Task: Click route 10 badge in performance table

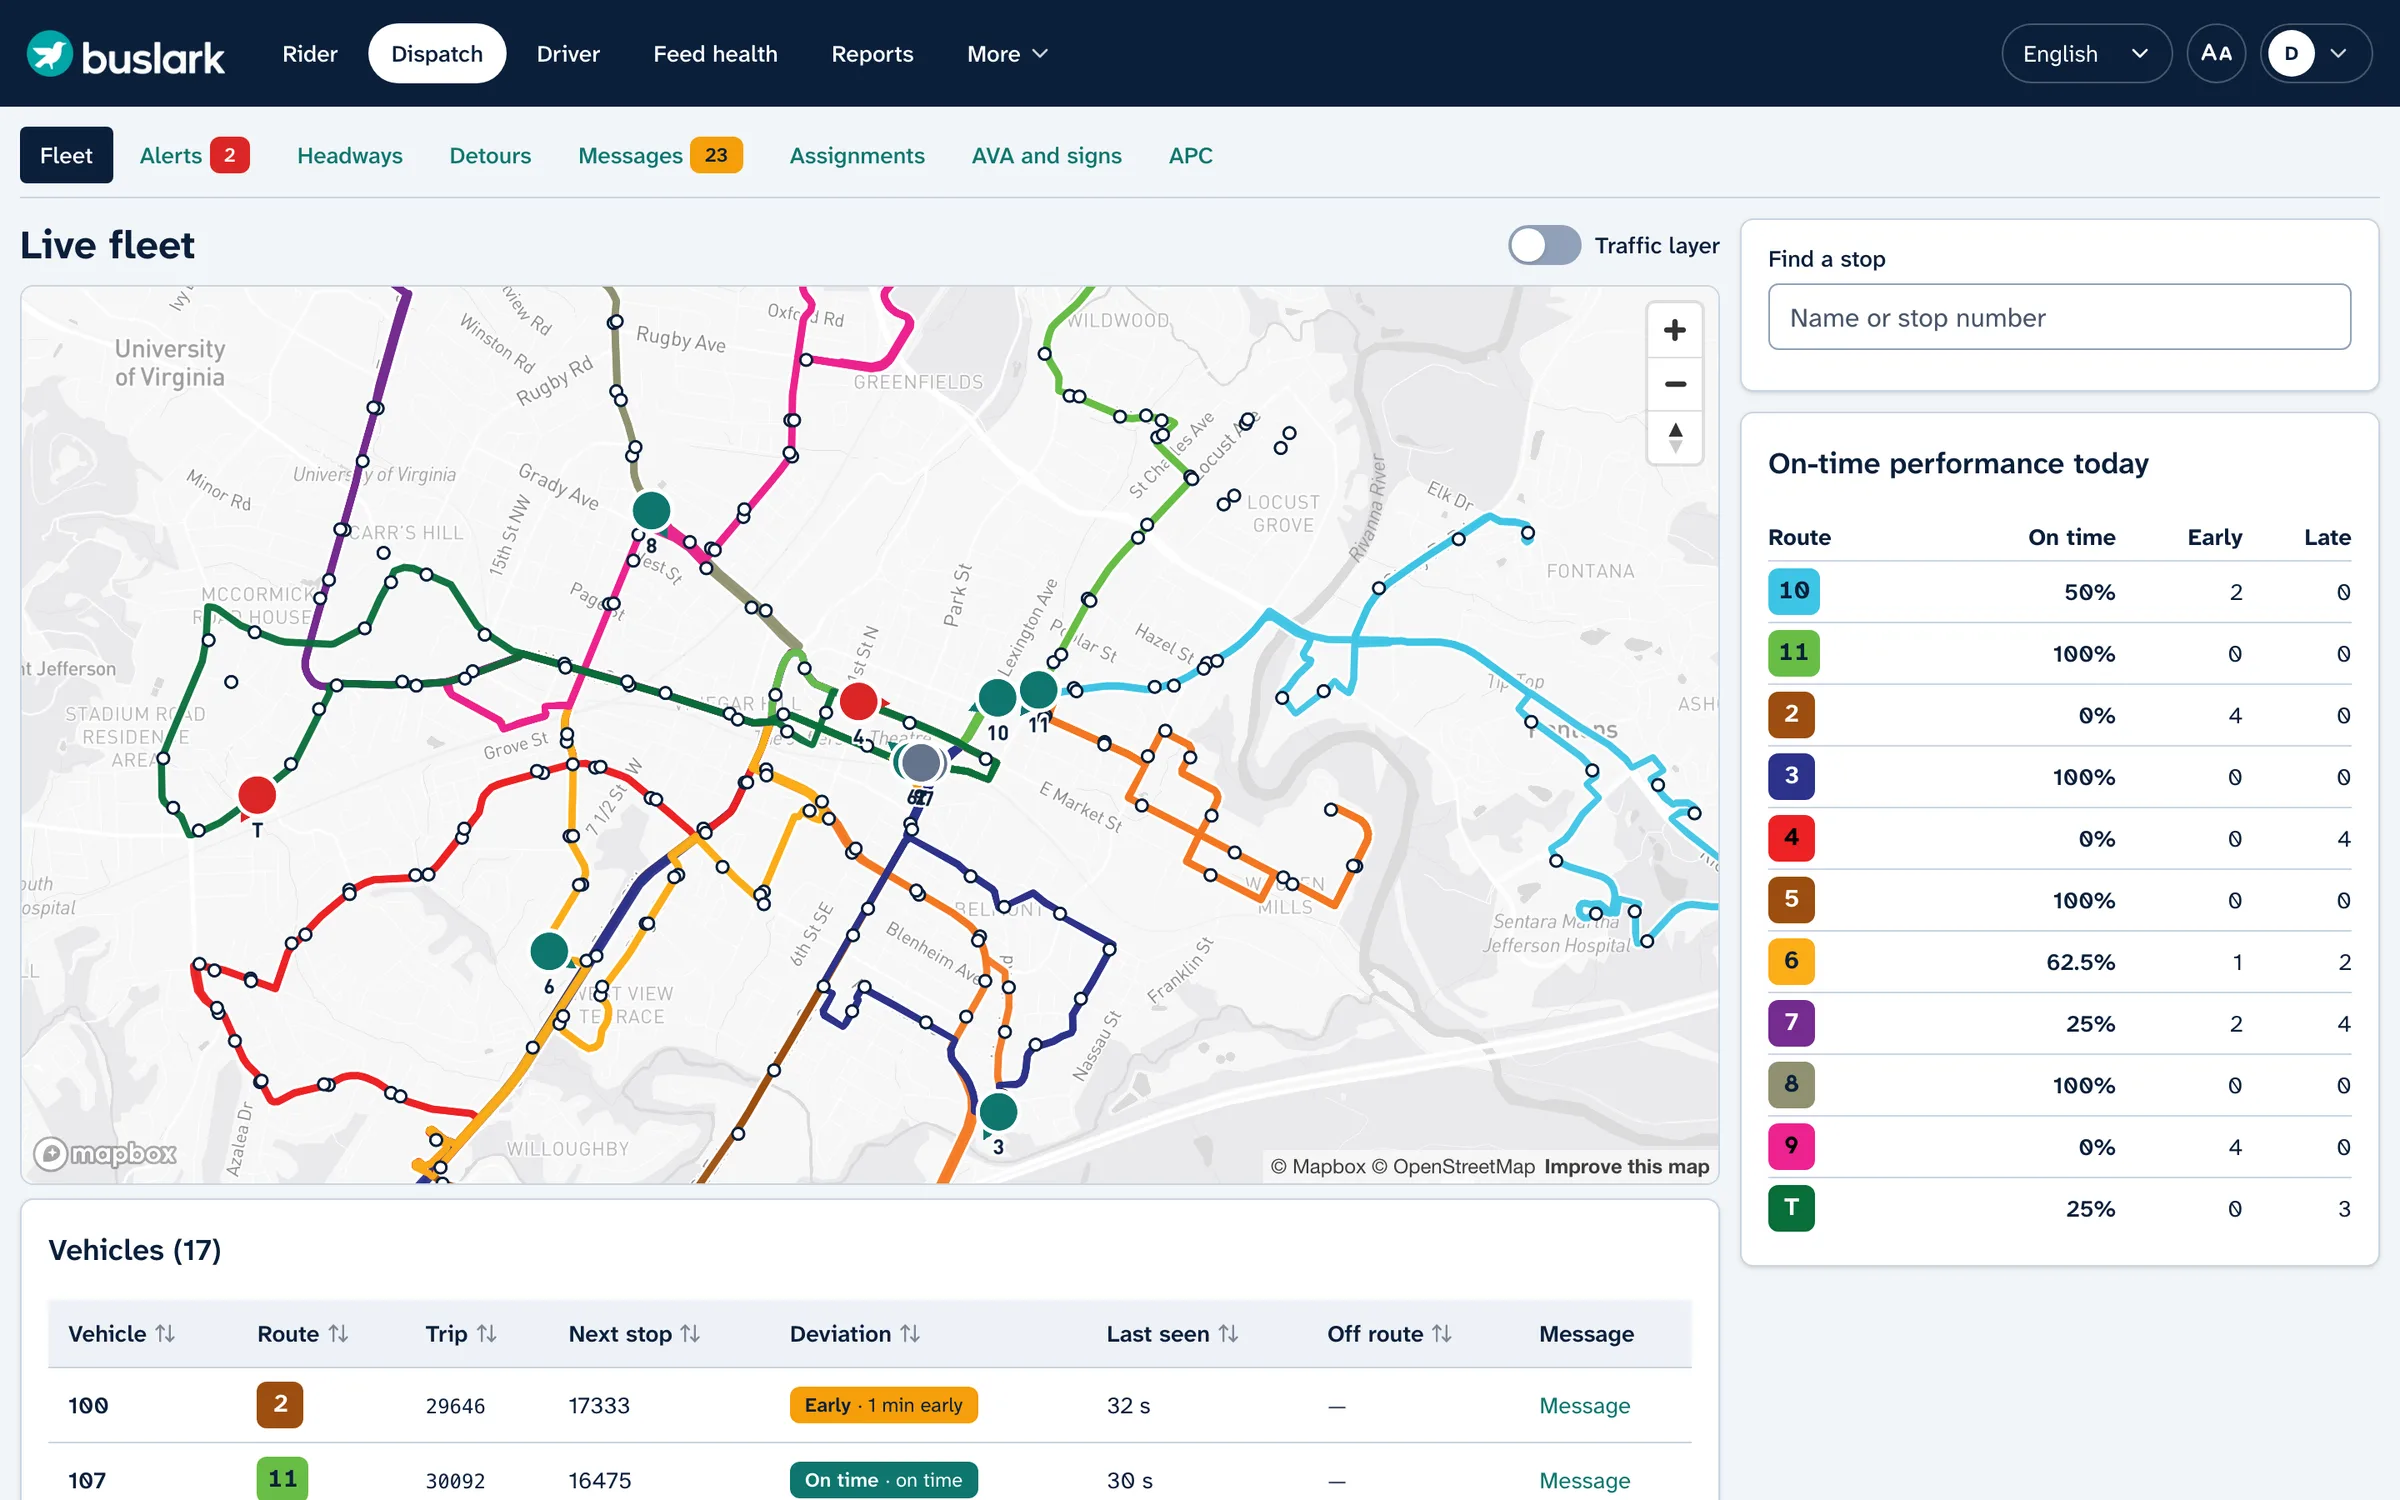Action: tap(1794, 591)
